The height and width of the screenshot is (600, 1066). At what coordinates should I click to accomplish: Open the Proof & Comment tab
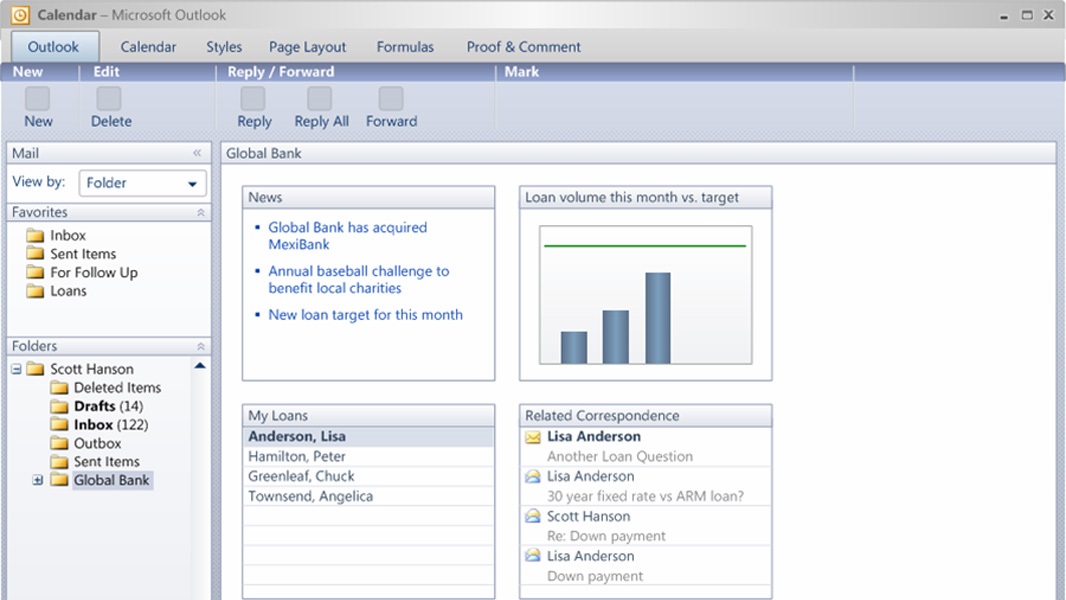click(523, 47)
